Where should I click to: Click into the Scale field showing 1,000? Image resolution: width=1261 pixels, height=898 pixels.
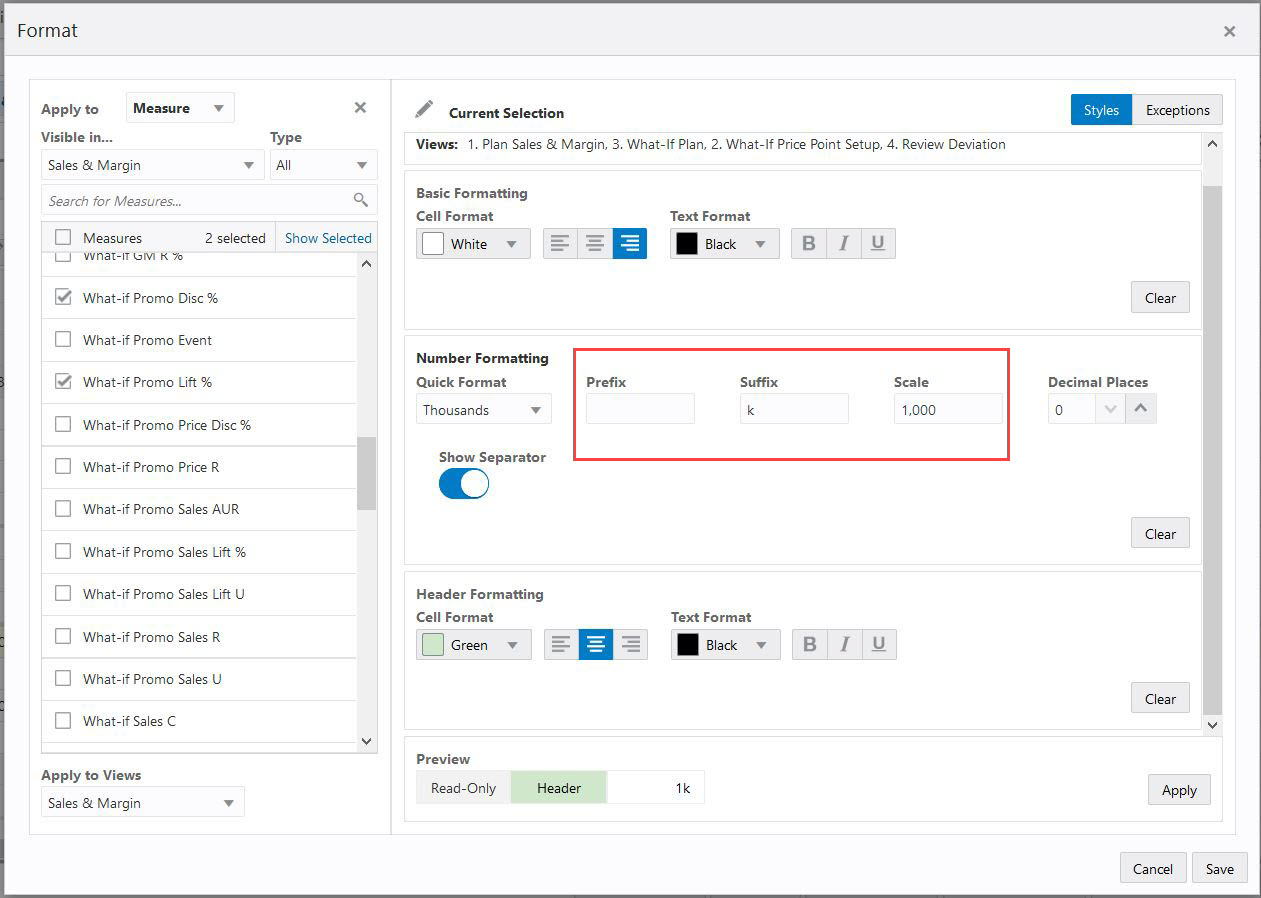click(x=948, y=409)
